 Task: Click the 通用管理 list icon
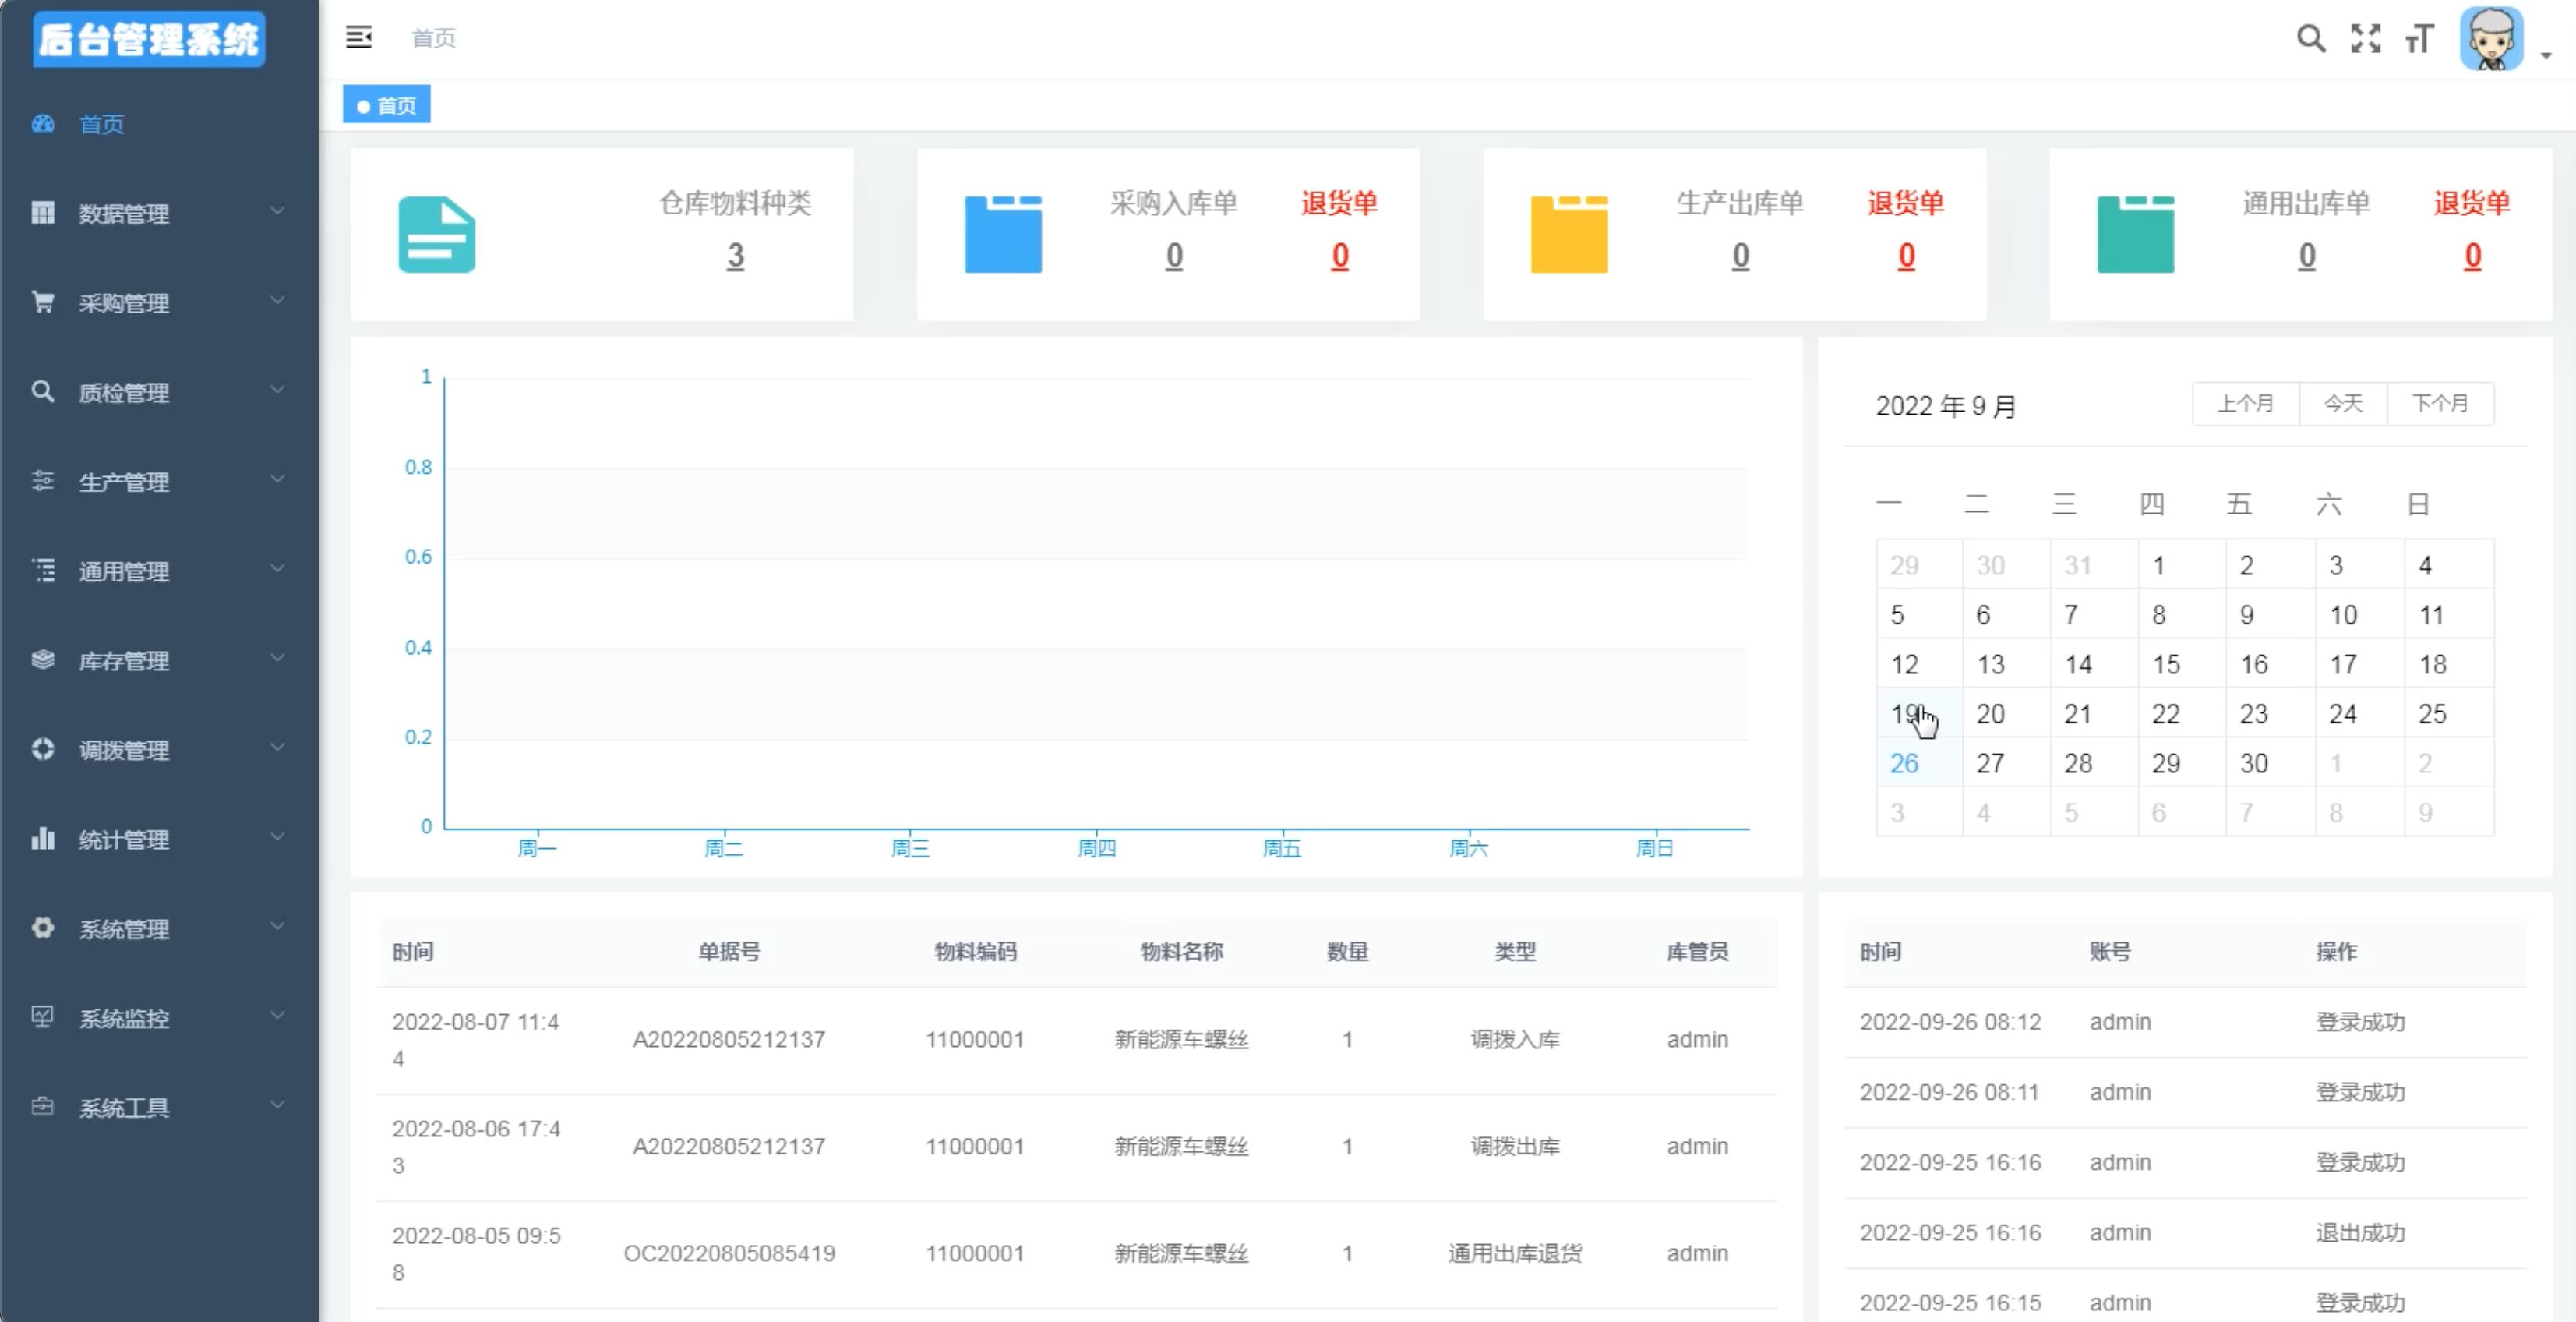pos(42,571)
